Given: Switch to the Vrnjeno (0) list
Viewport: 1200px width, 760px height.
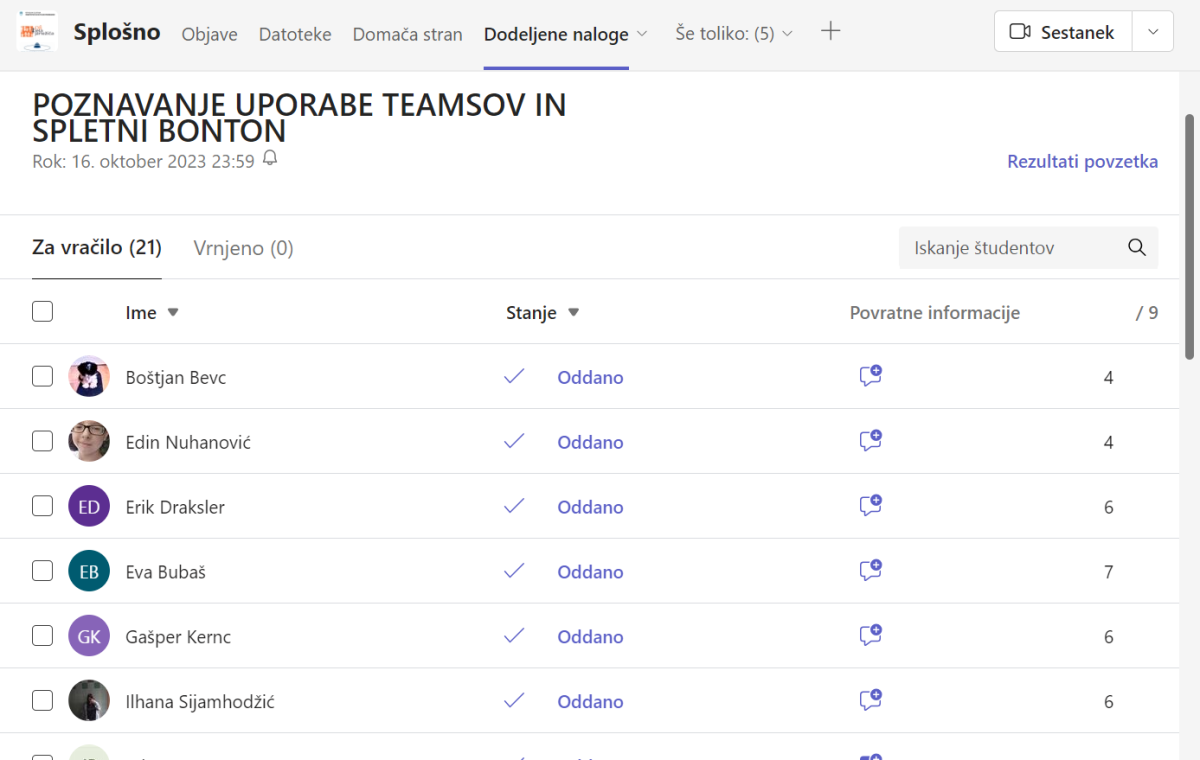Looking at the screenshot, I should coord(243,248).
